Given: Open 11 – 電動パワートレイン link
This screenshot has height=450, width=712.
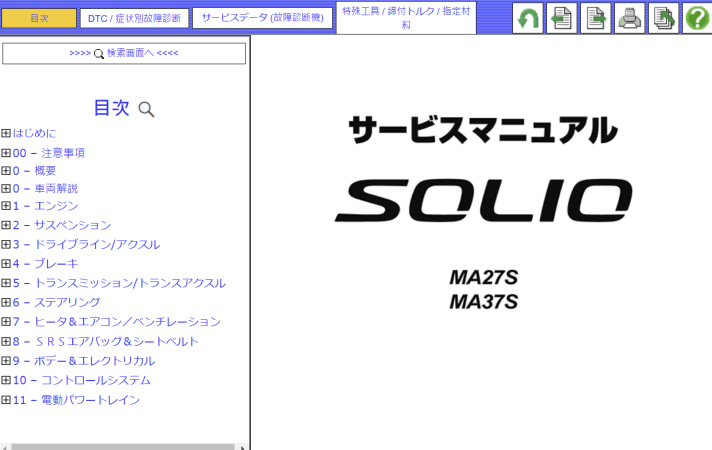Looking at the screenshot, I should [76, 400].
